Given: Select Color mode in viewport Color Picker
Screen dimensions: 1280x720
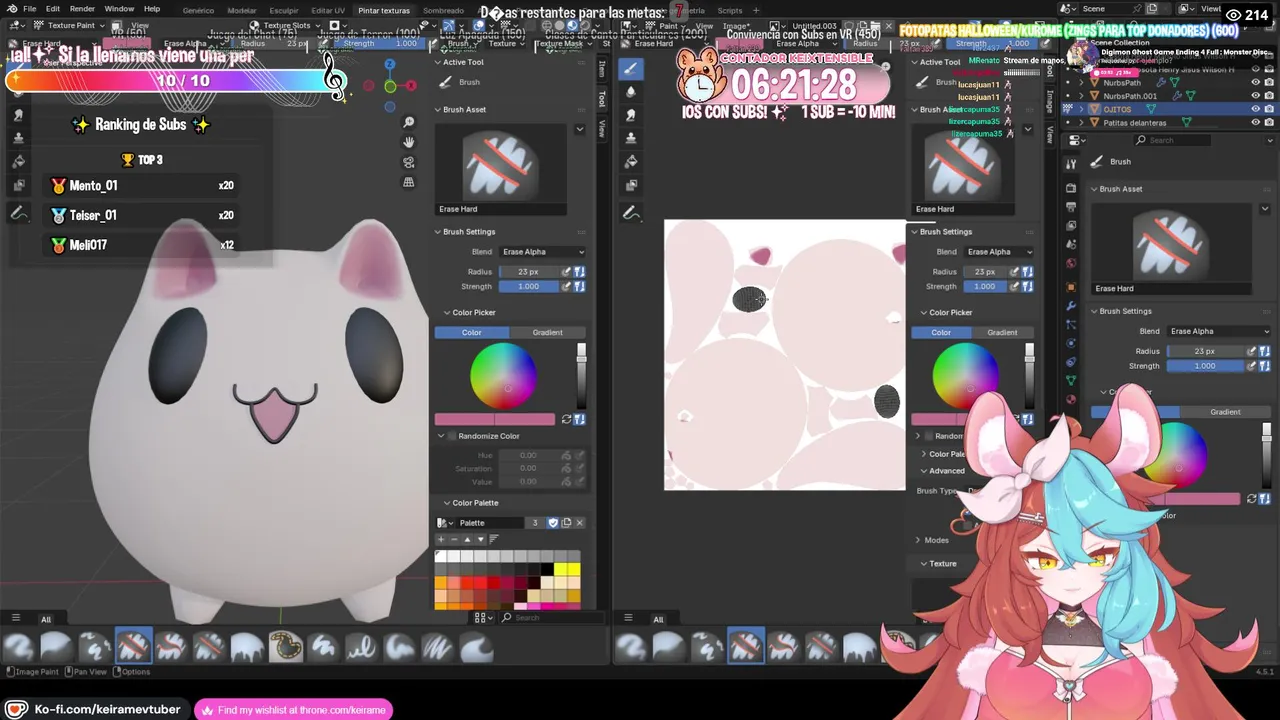Looking at the screenshot, I should [472, 332].
